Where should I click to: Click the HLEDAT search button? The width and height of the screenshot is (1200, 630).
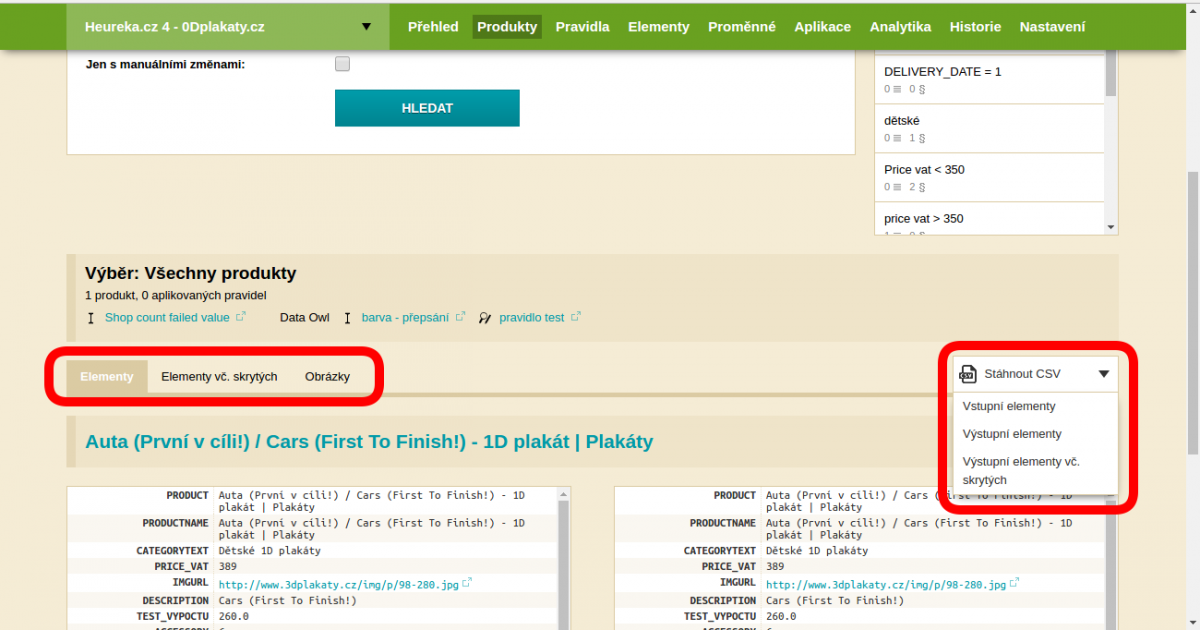tap(427, 108)
